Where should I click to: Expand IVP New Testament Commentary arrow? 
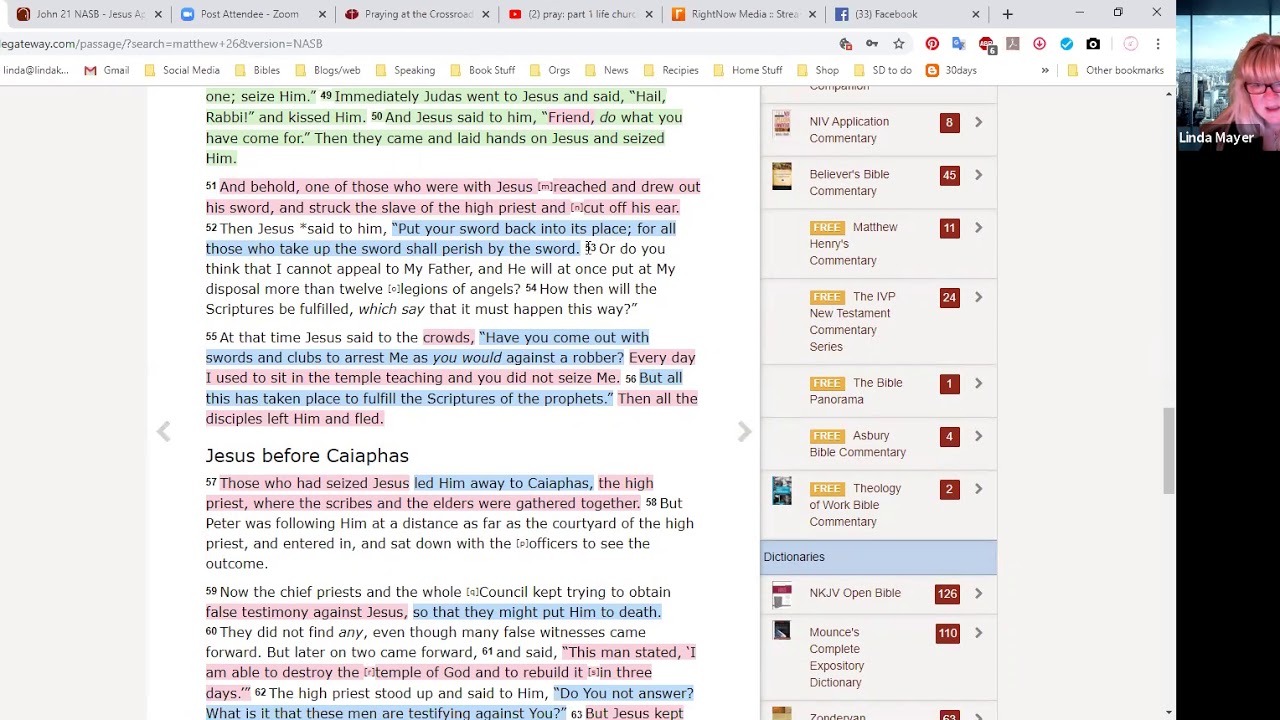coord(978,297)
